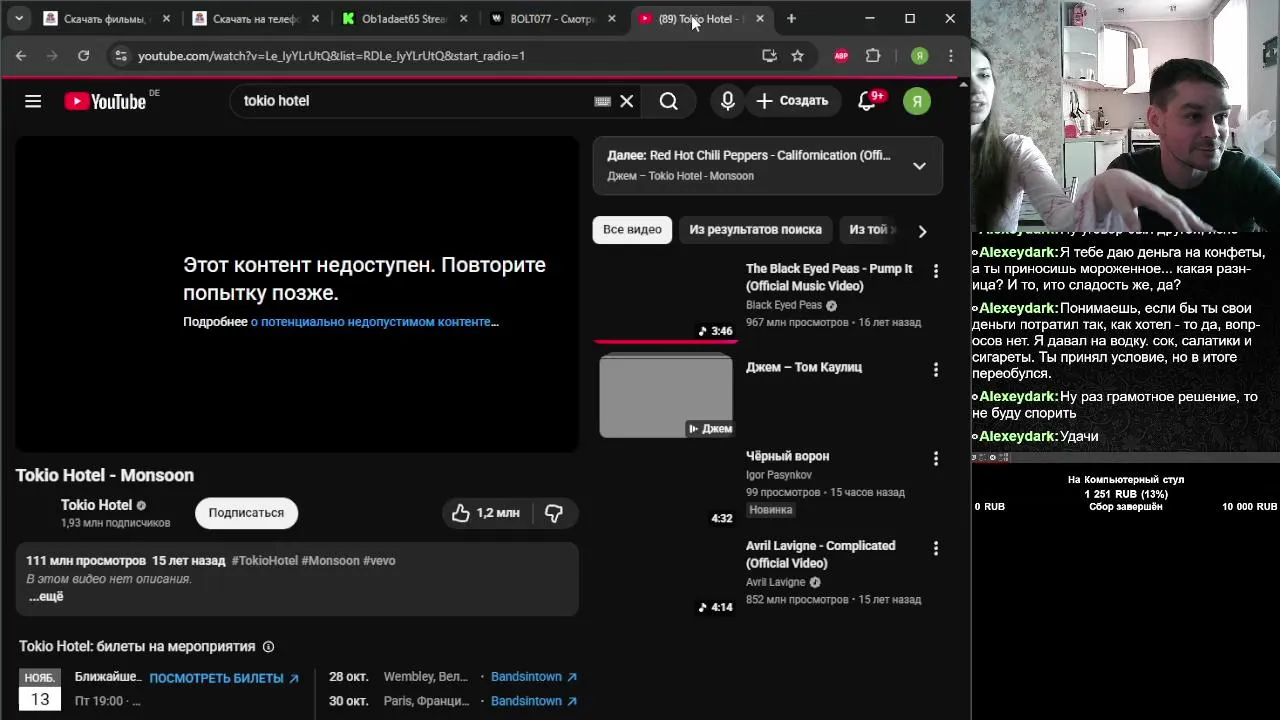Open the Tokio Hotel channel name

click(x=96, y=505)
